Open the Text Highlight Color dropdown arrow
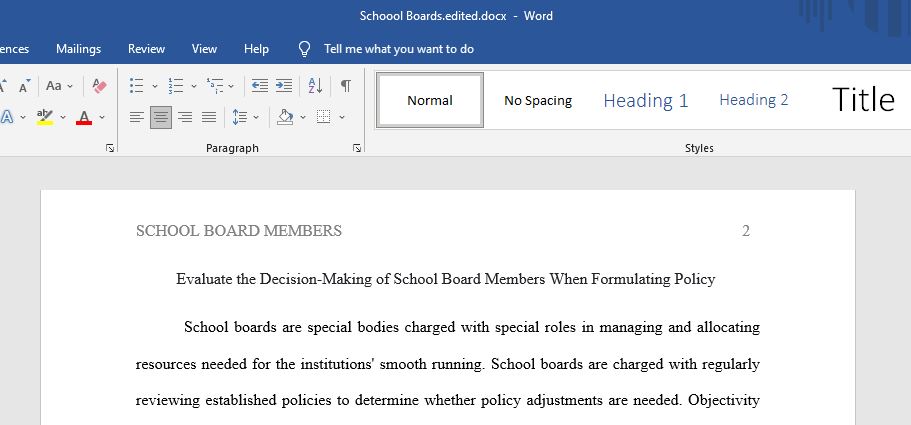911x425 pixels. 63,117
